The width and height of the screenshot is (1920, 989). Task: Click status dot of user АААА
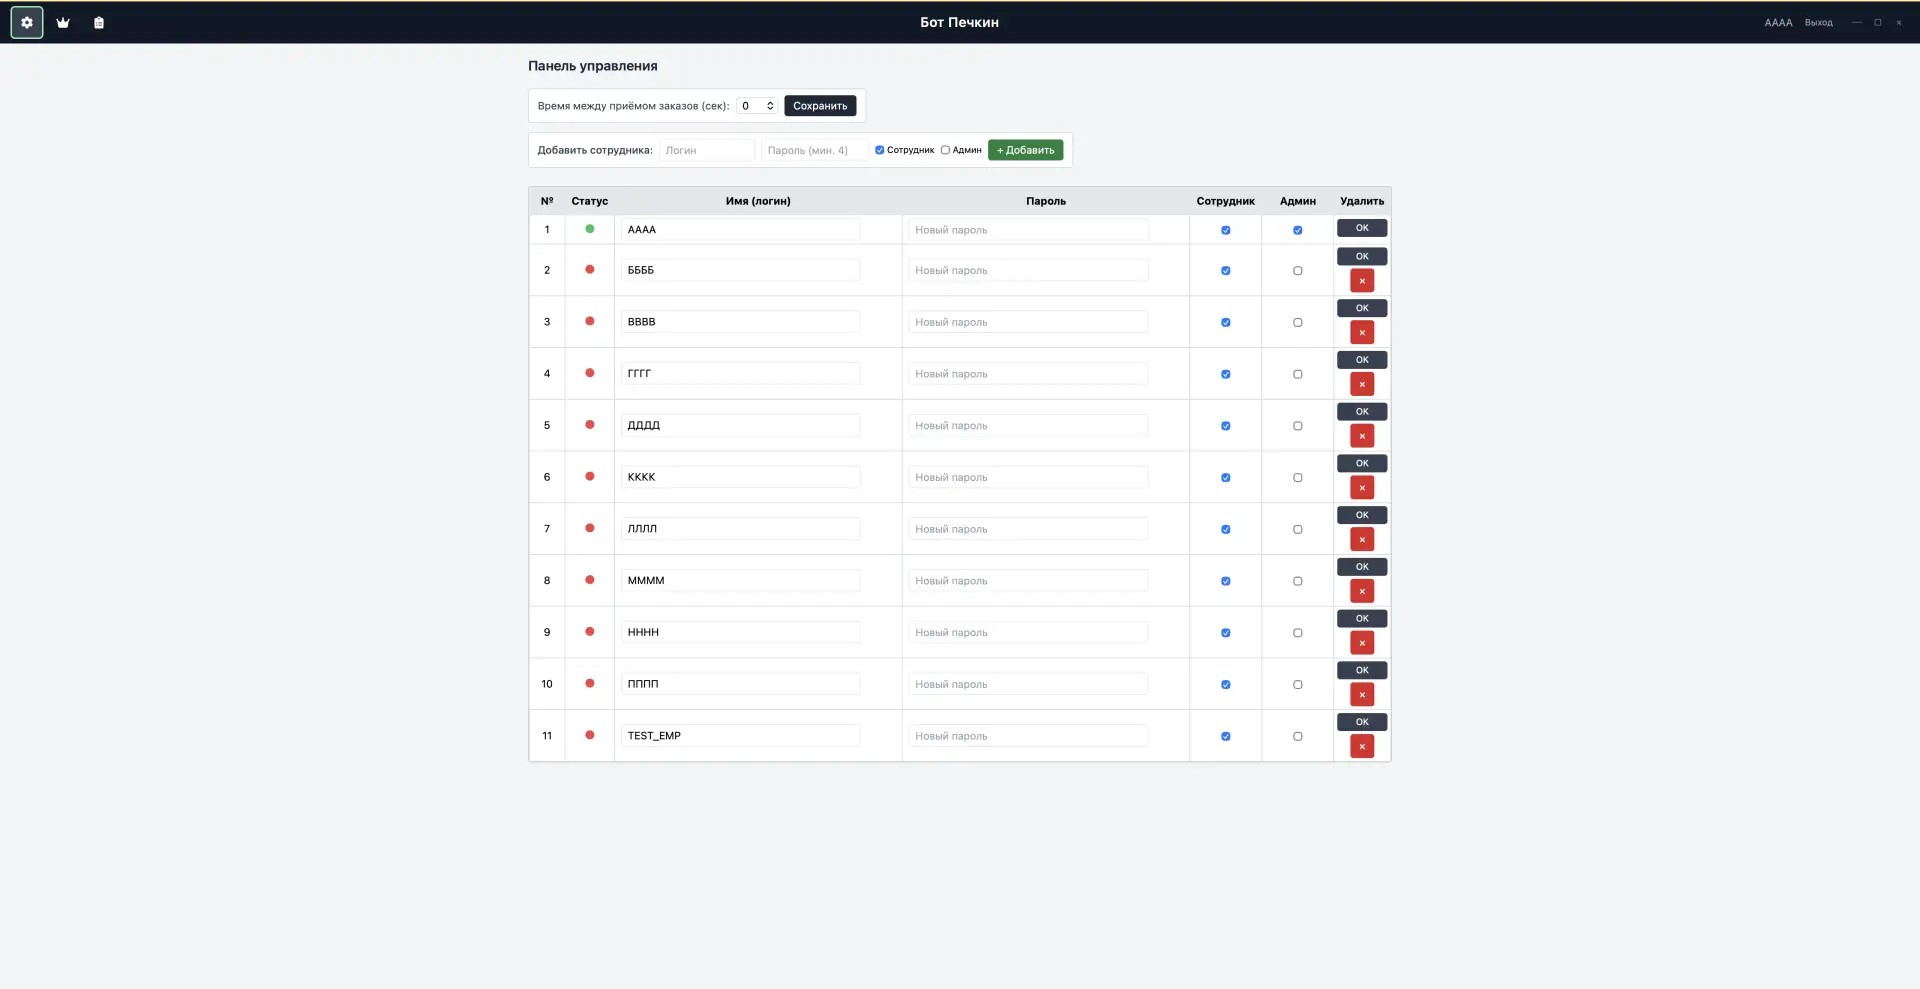coord(590,229)
